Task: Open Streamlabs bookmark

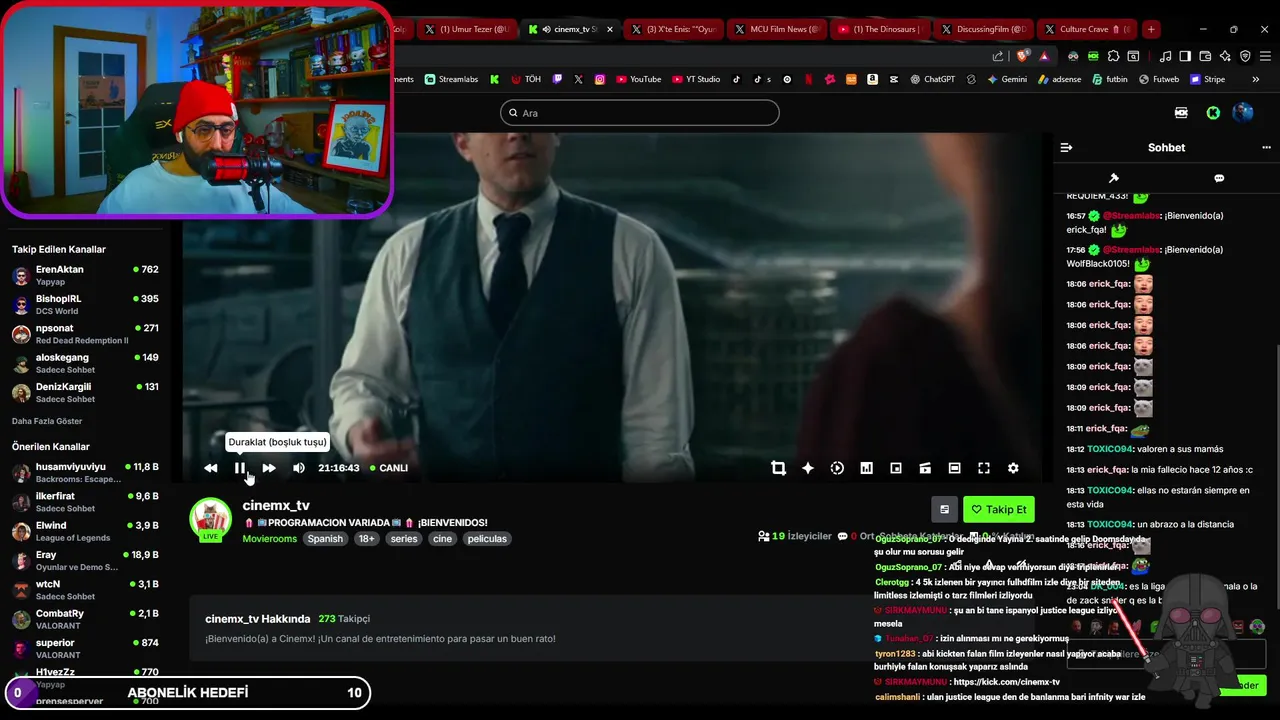Action: point(451,79)
